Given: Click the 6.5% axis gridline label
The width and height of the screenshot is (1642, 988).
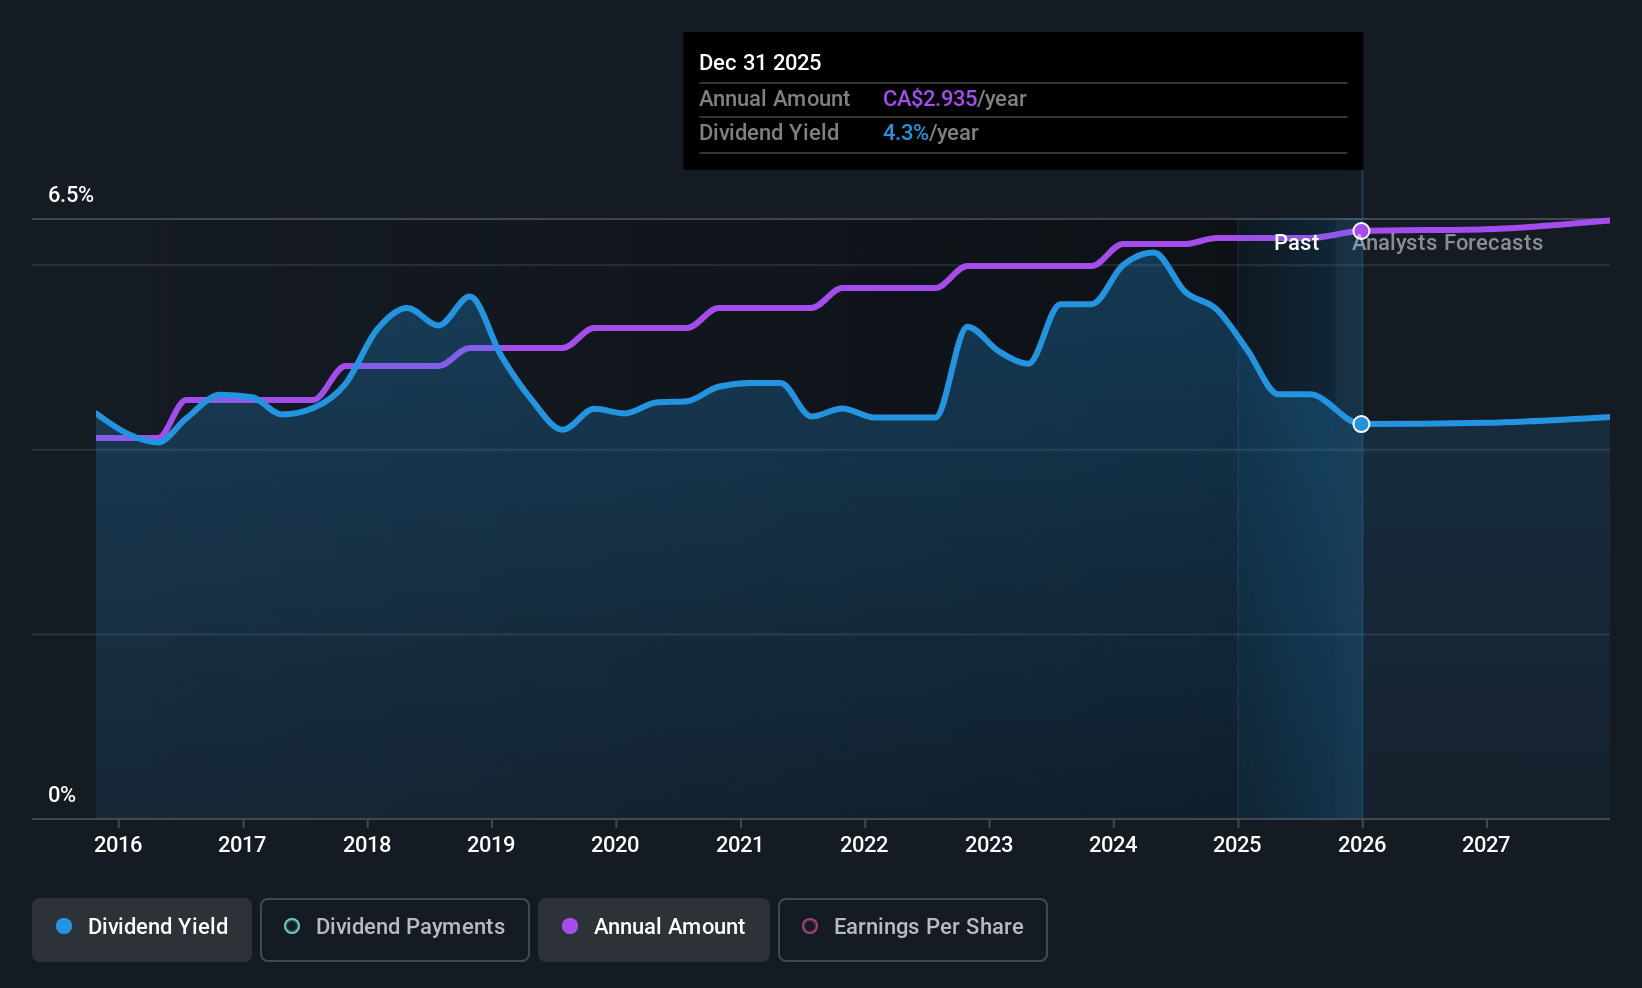Looking at the screenshot, I should click(71, 195).
